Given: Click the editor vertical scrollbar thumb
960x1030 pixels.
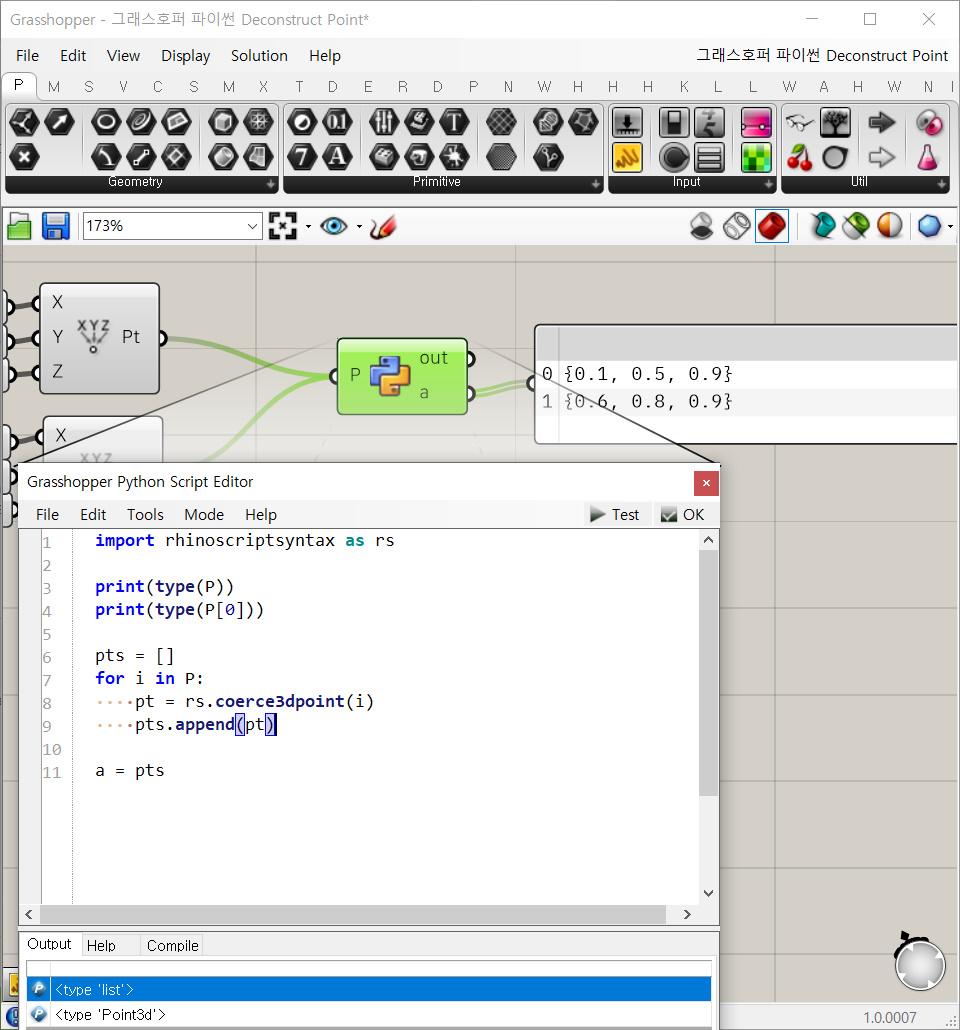Looking at the screenshot, I should point(708,673).
